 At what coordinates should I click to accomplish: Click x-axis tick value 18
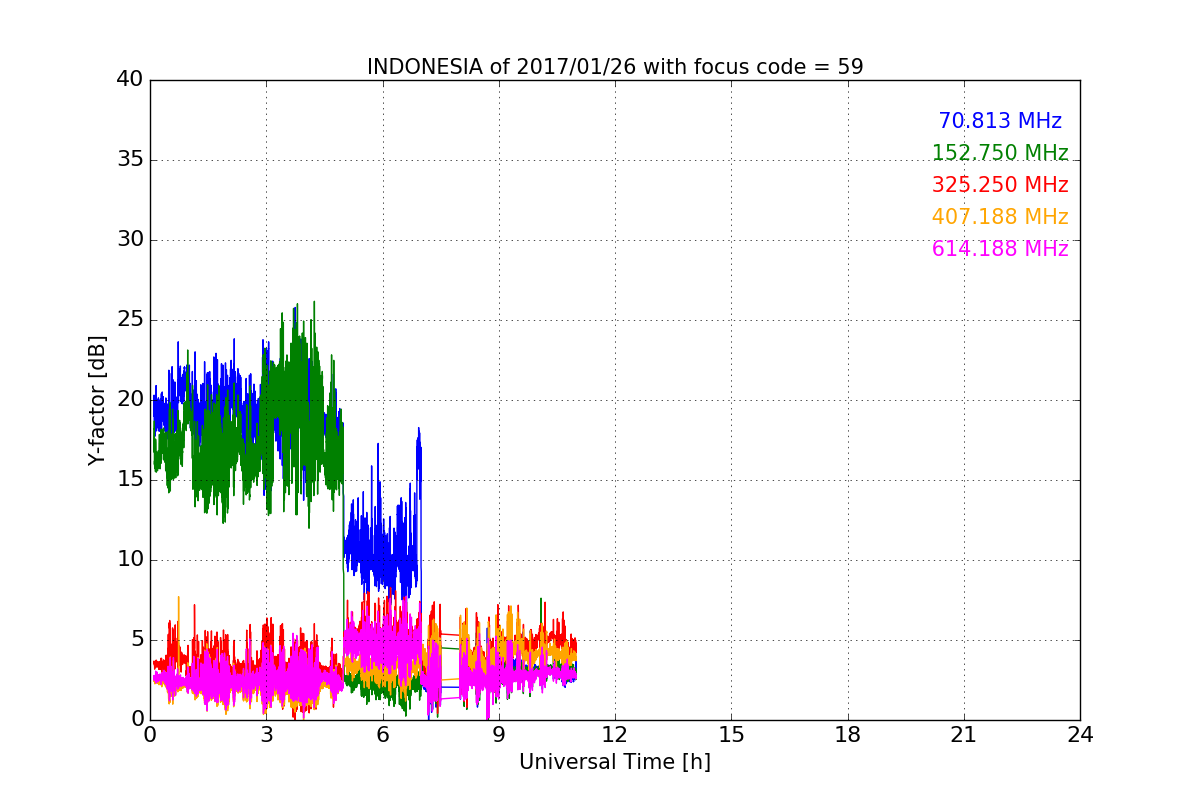[848, 735]
